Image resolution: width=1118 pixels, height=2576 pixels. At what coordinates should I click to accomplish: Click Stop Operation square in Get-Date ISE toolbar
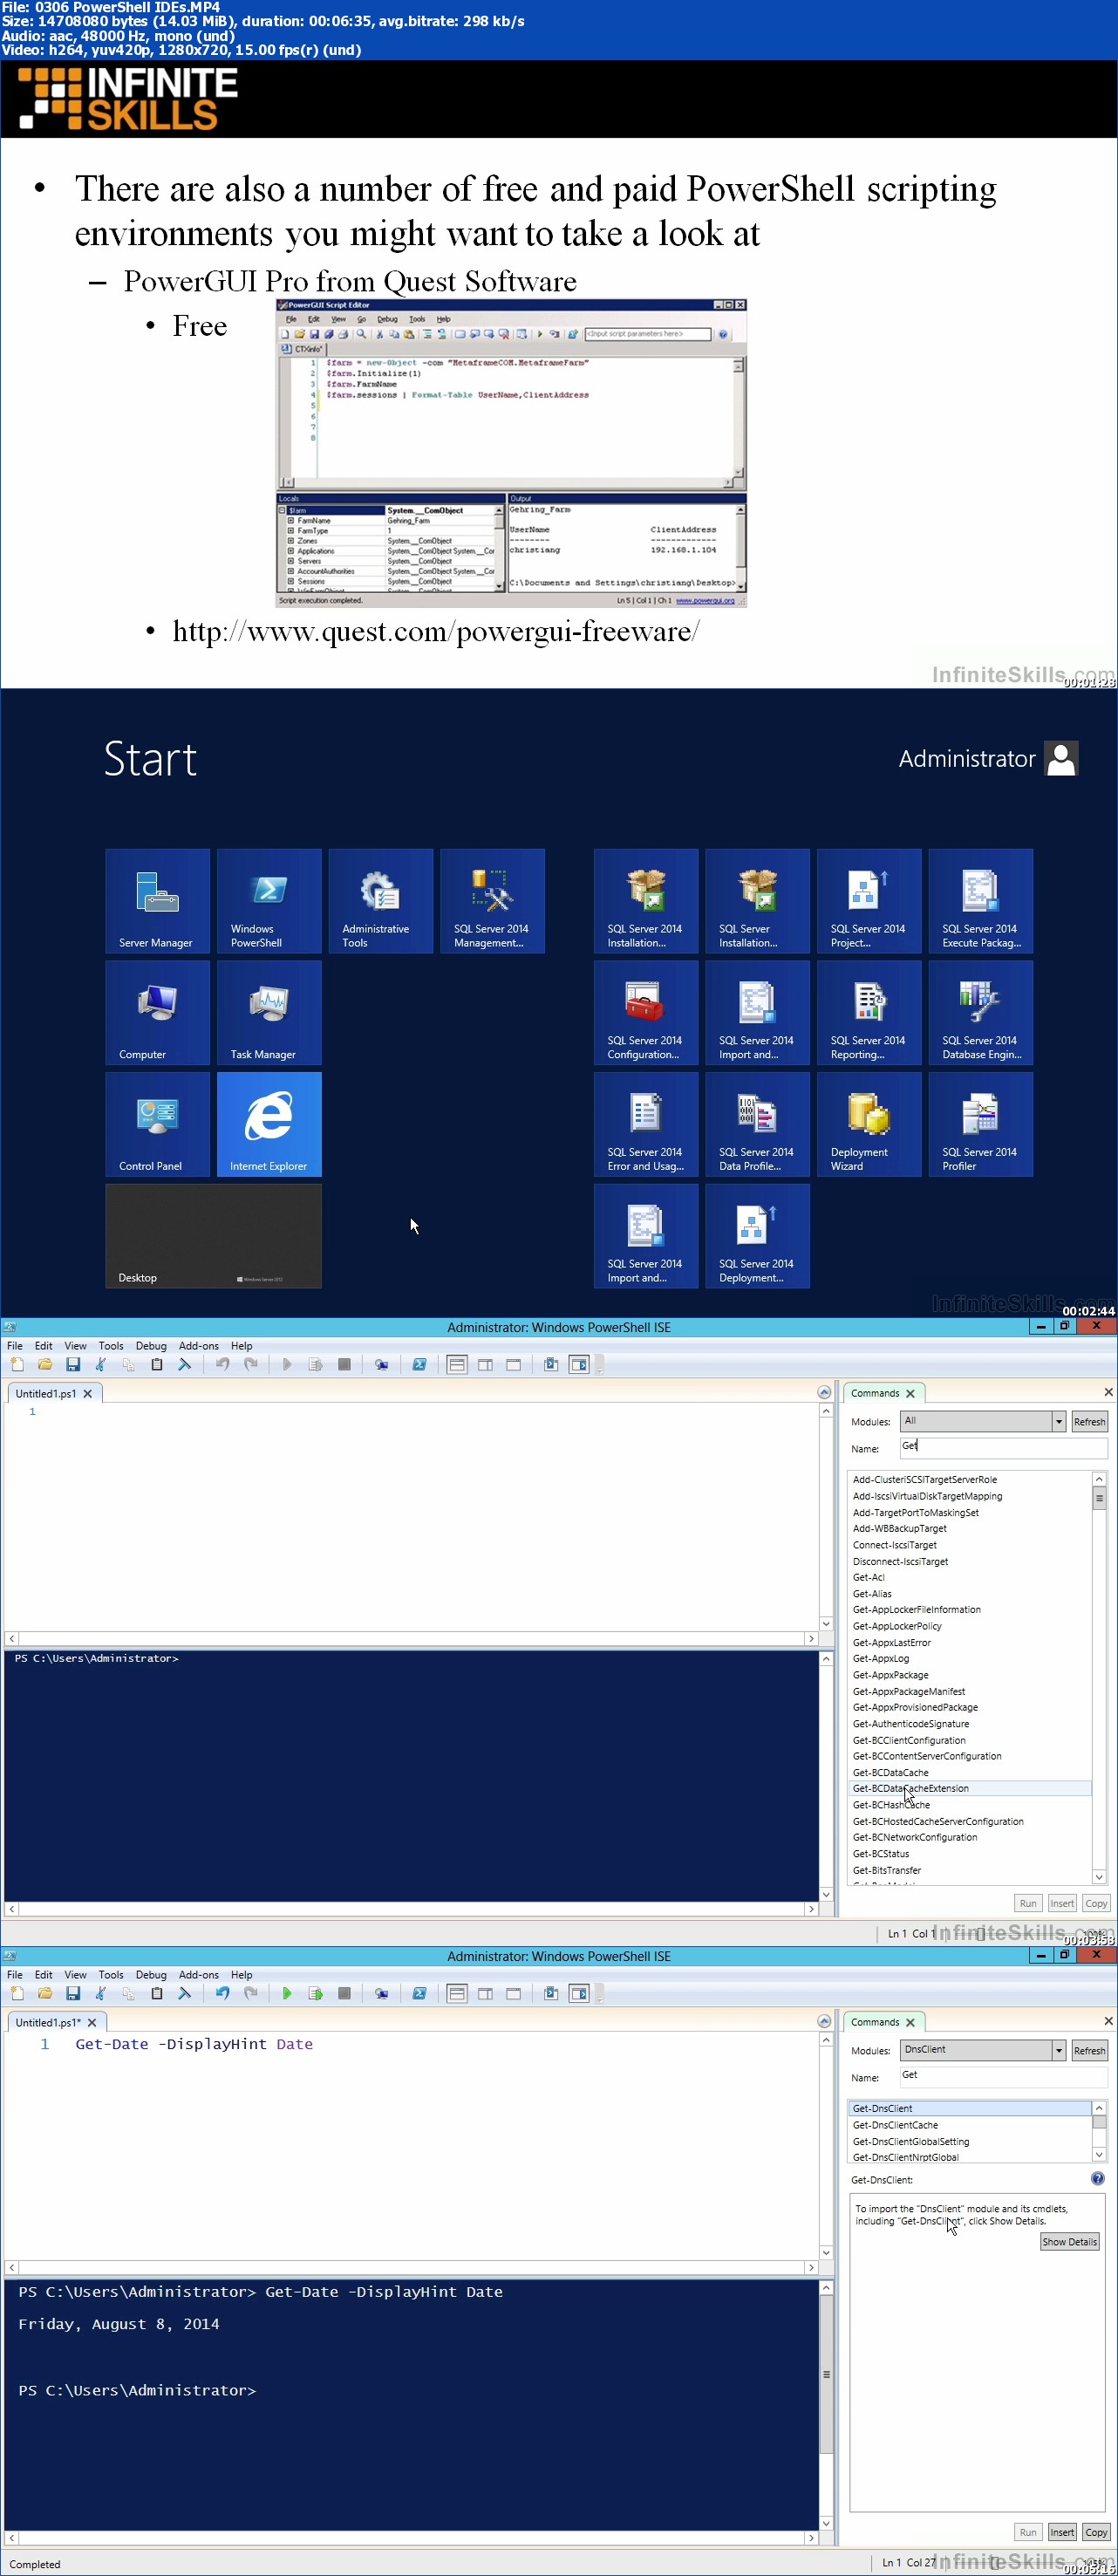(x=344, y=1993)
